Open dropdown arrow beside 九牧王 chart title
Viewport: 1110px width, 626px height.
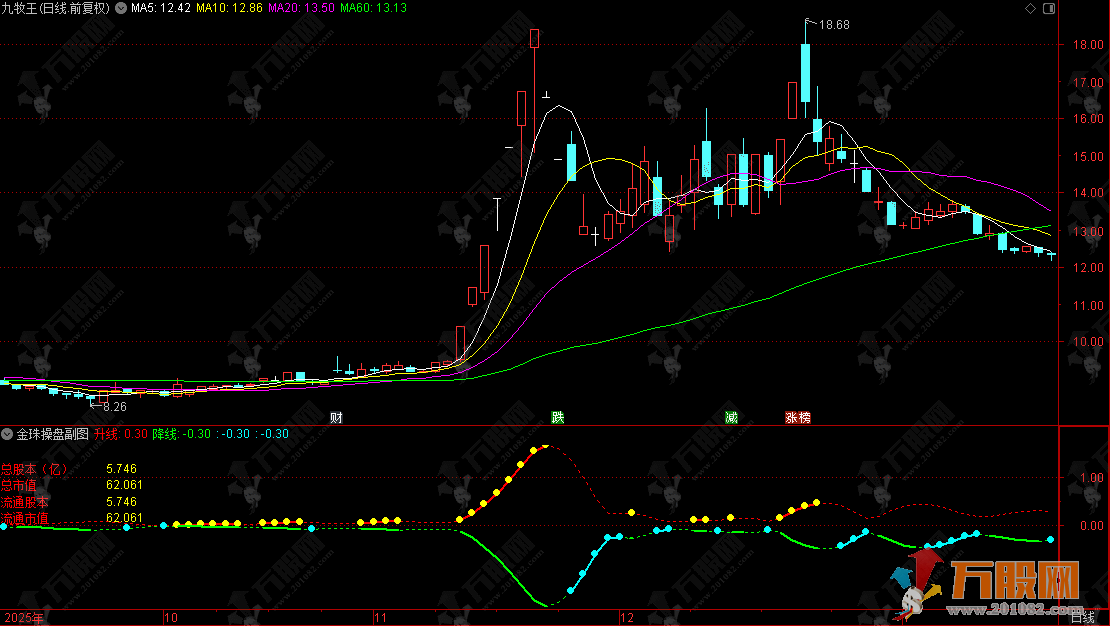pyautogui.click(x=122, y=8)
